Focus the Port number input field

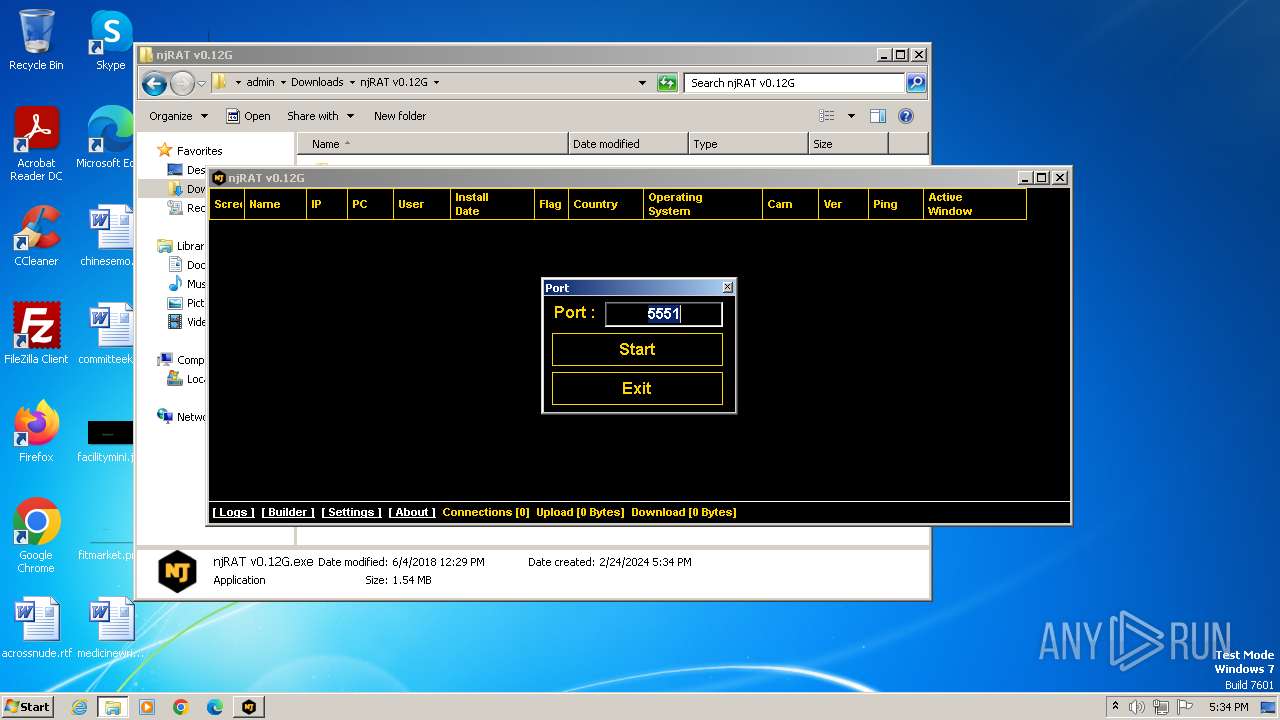(663, 314)
